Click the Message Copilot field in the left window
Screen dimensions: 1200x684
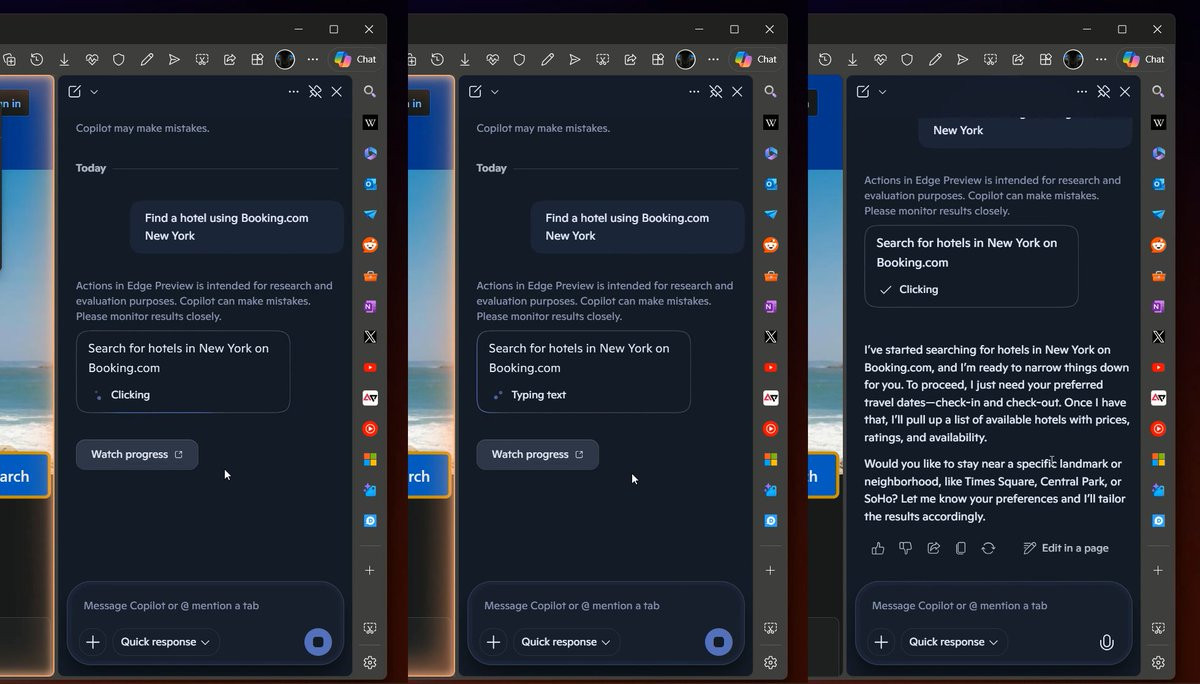pyautogui.click(x=205, y=606)
